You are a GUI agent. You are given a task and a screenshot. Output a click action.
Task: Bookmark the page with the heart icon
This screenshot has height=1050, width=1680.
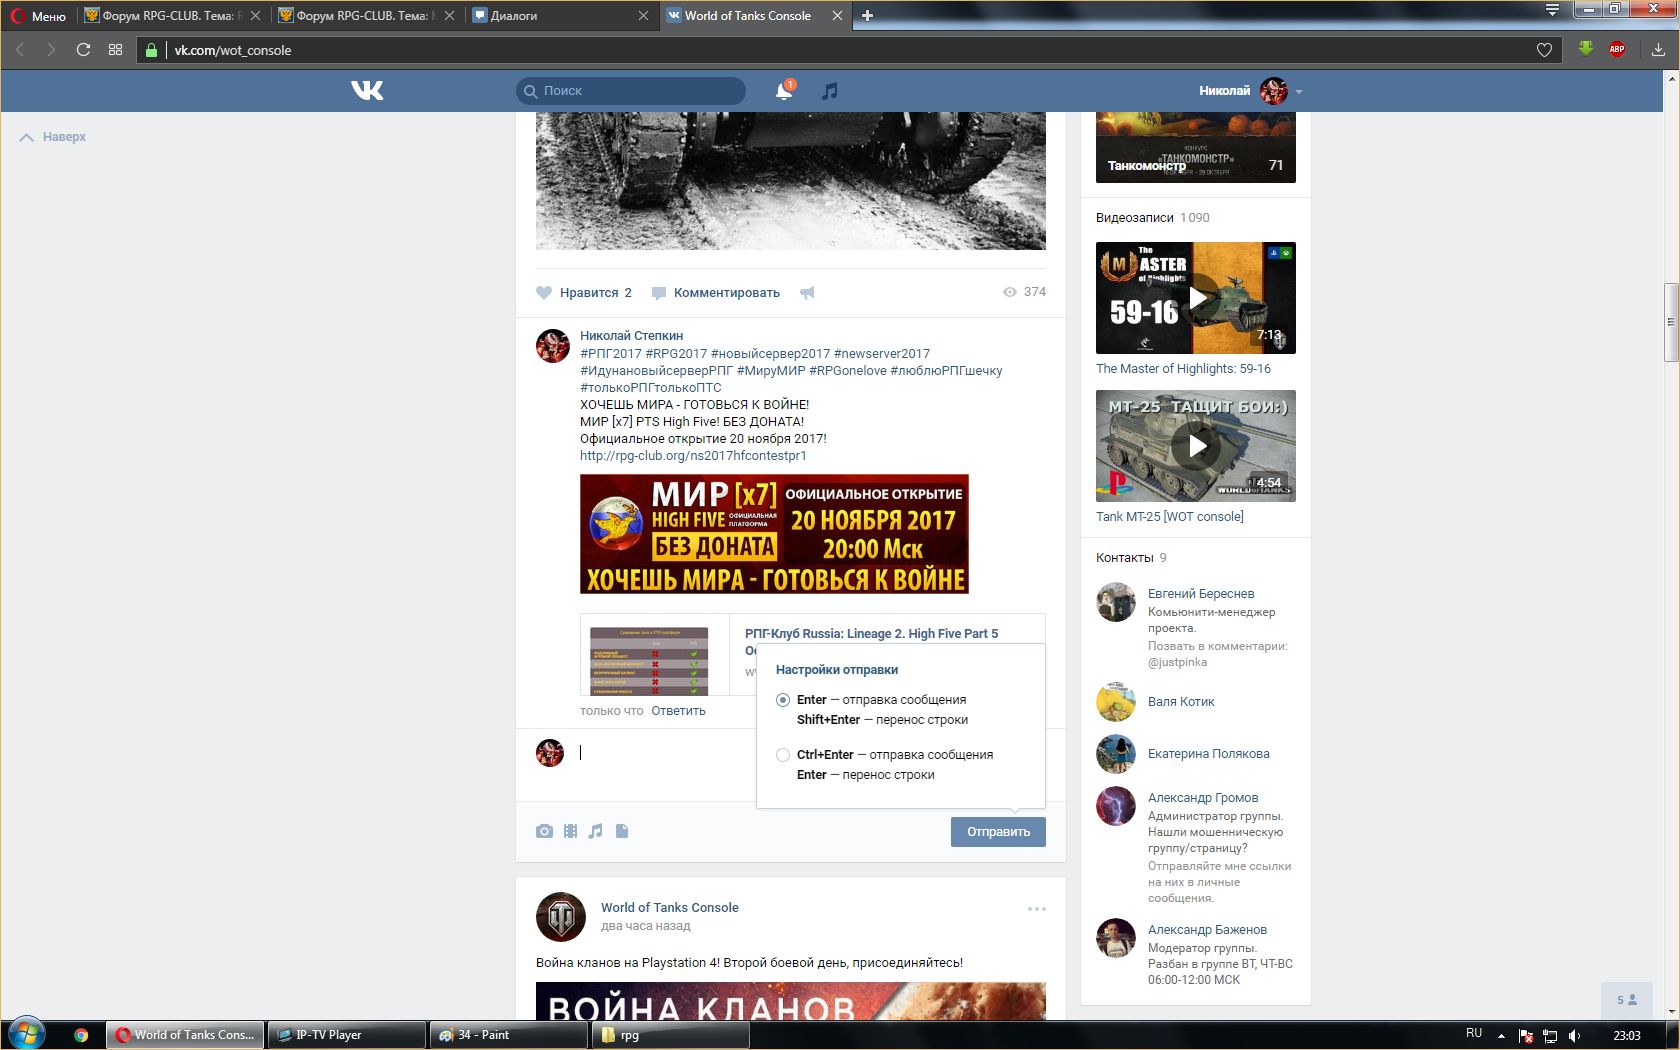(x=1544, y=50)
